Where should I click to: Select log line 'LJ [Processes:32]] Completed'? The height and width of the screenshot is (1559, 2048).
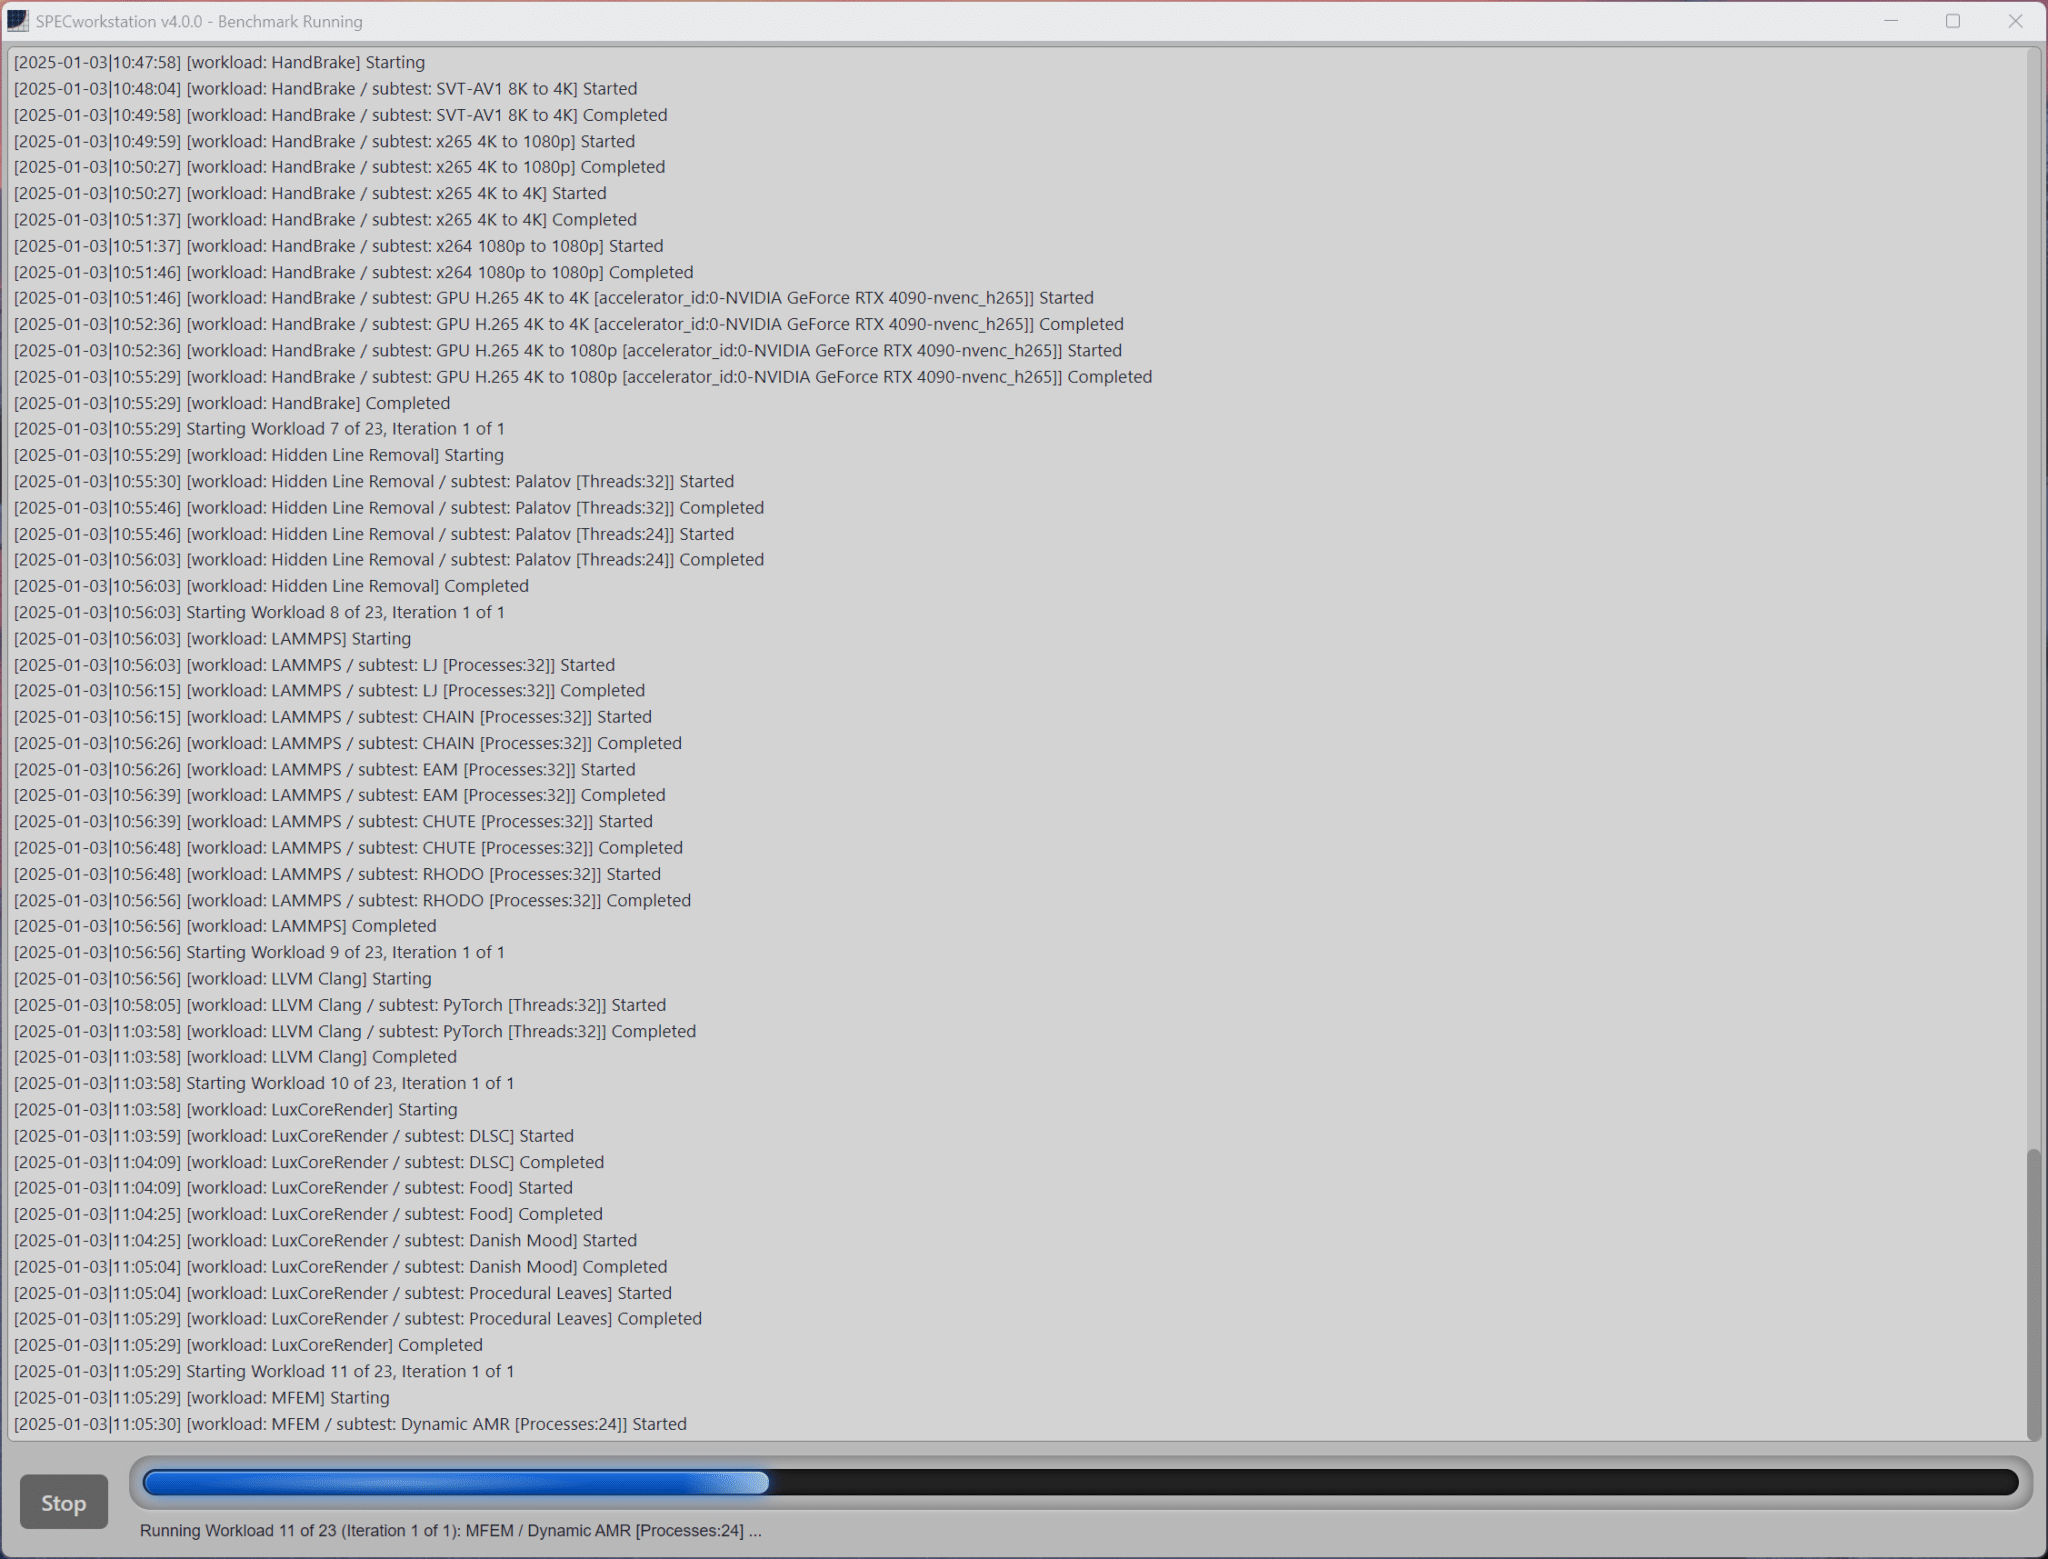pyautogui.click(x=329, y=691)
